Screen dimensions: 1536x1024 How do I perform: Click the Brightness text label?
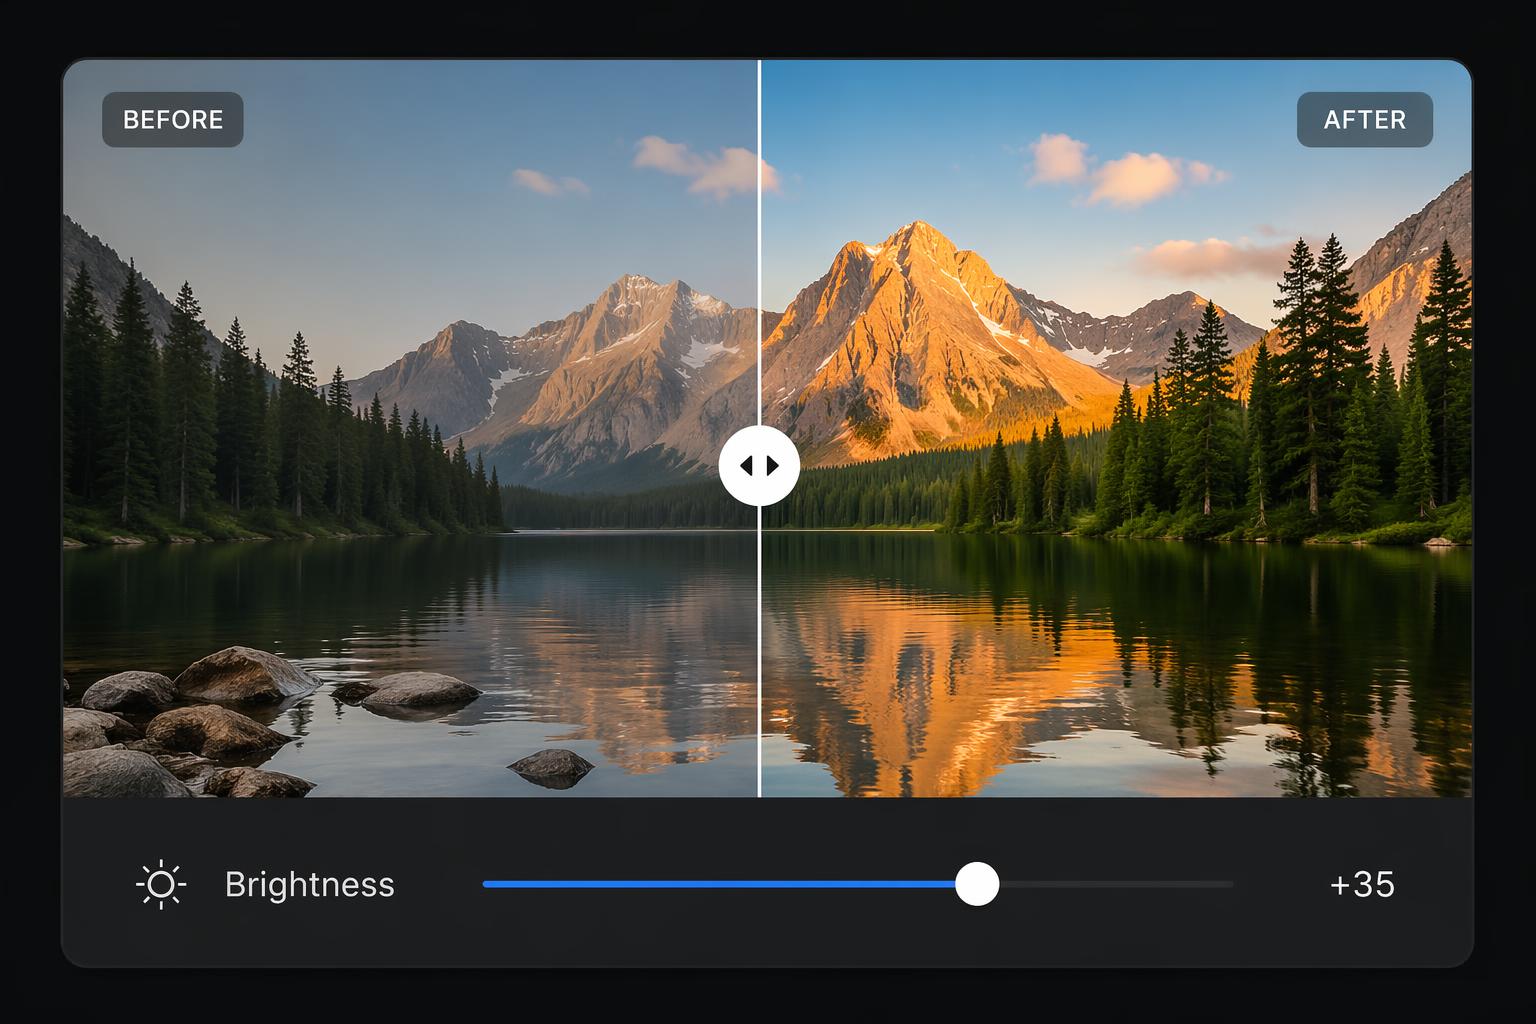click(x=310, y=885)
